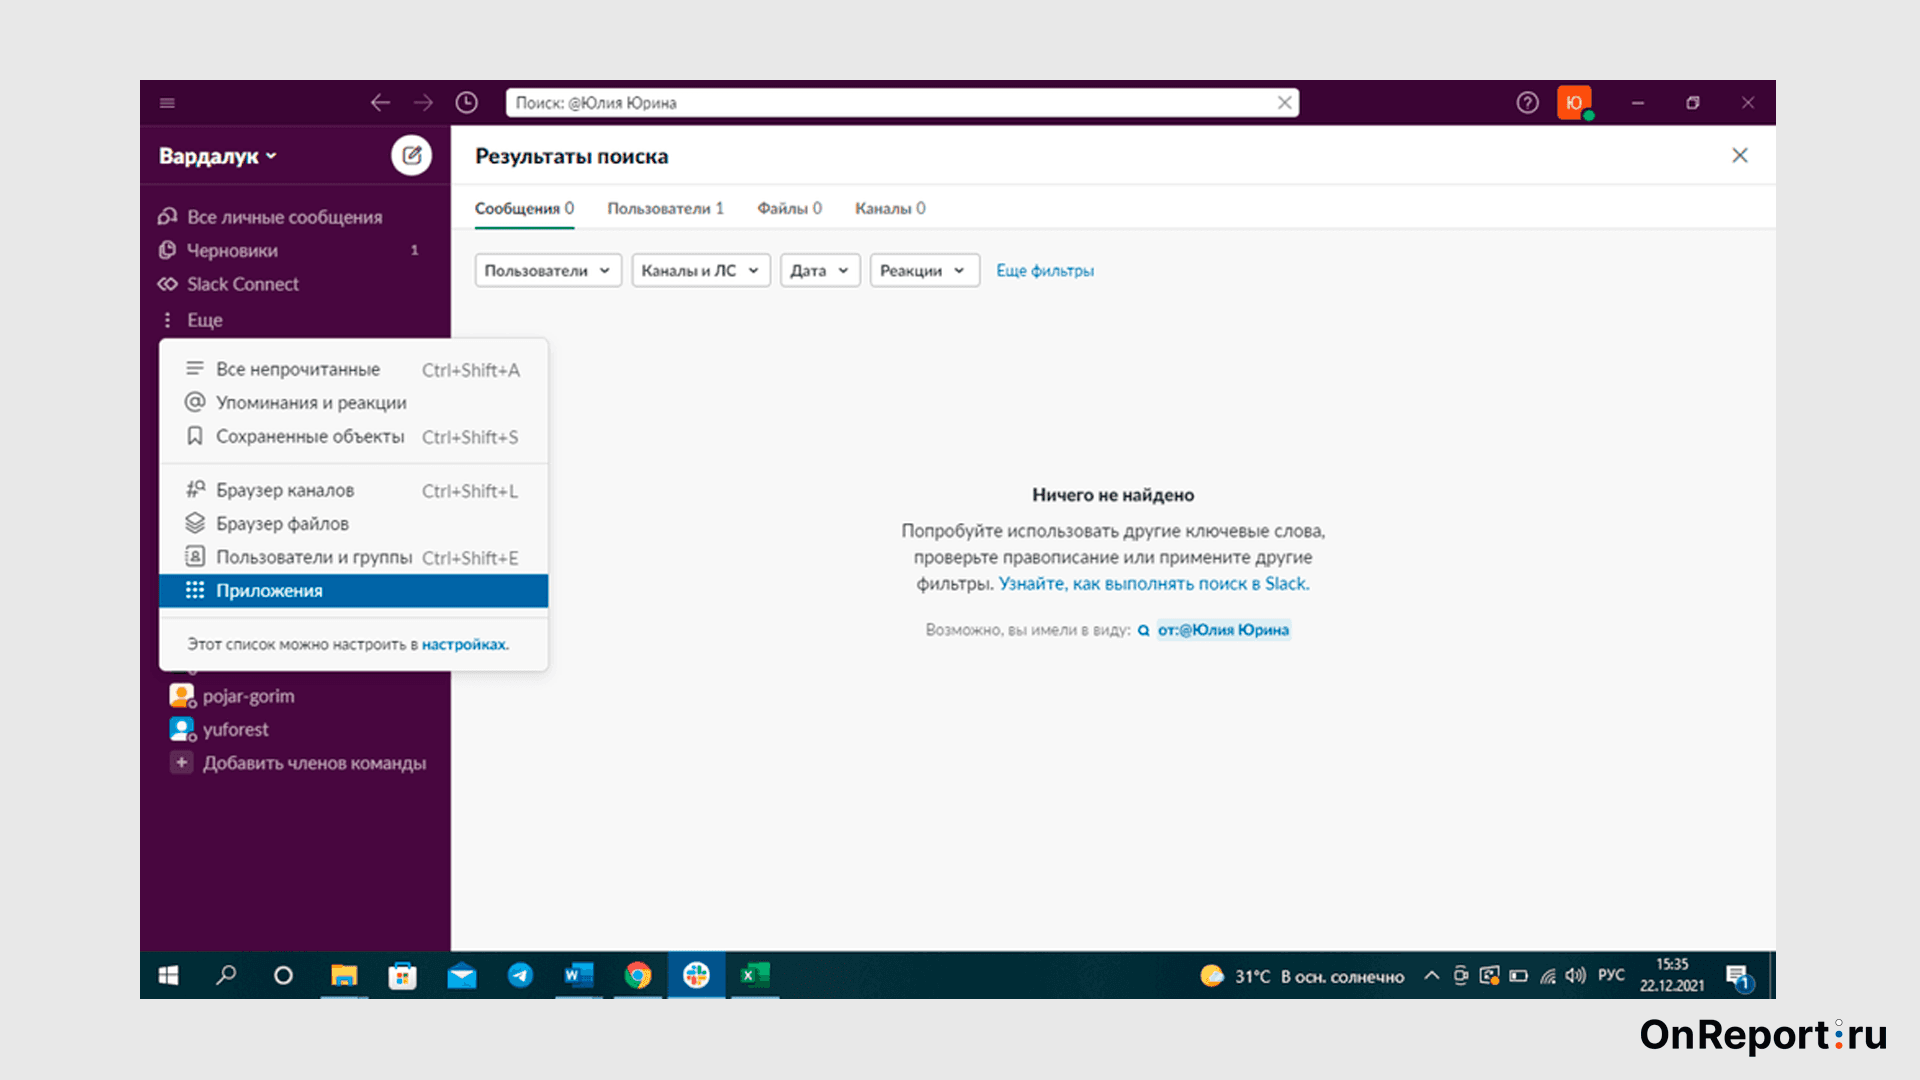Viewport: 1920px width, 1080px height.
Task: Open the Windows Start menu
Action: [168, 975]
